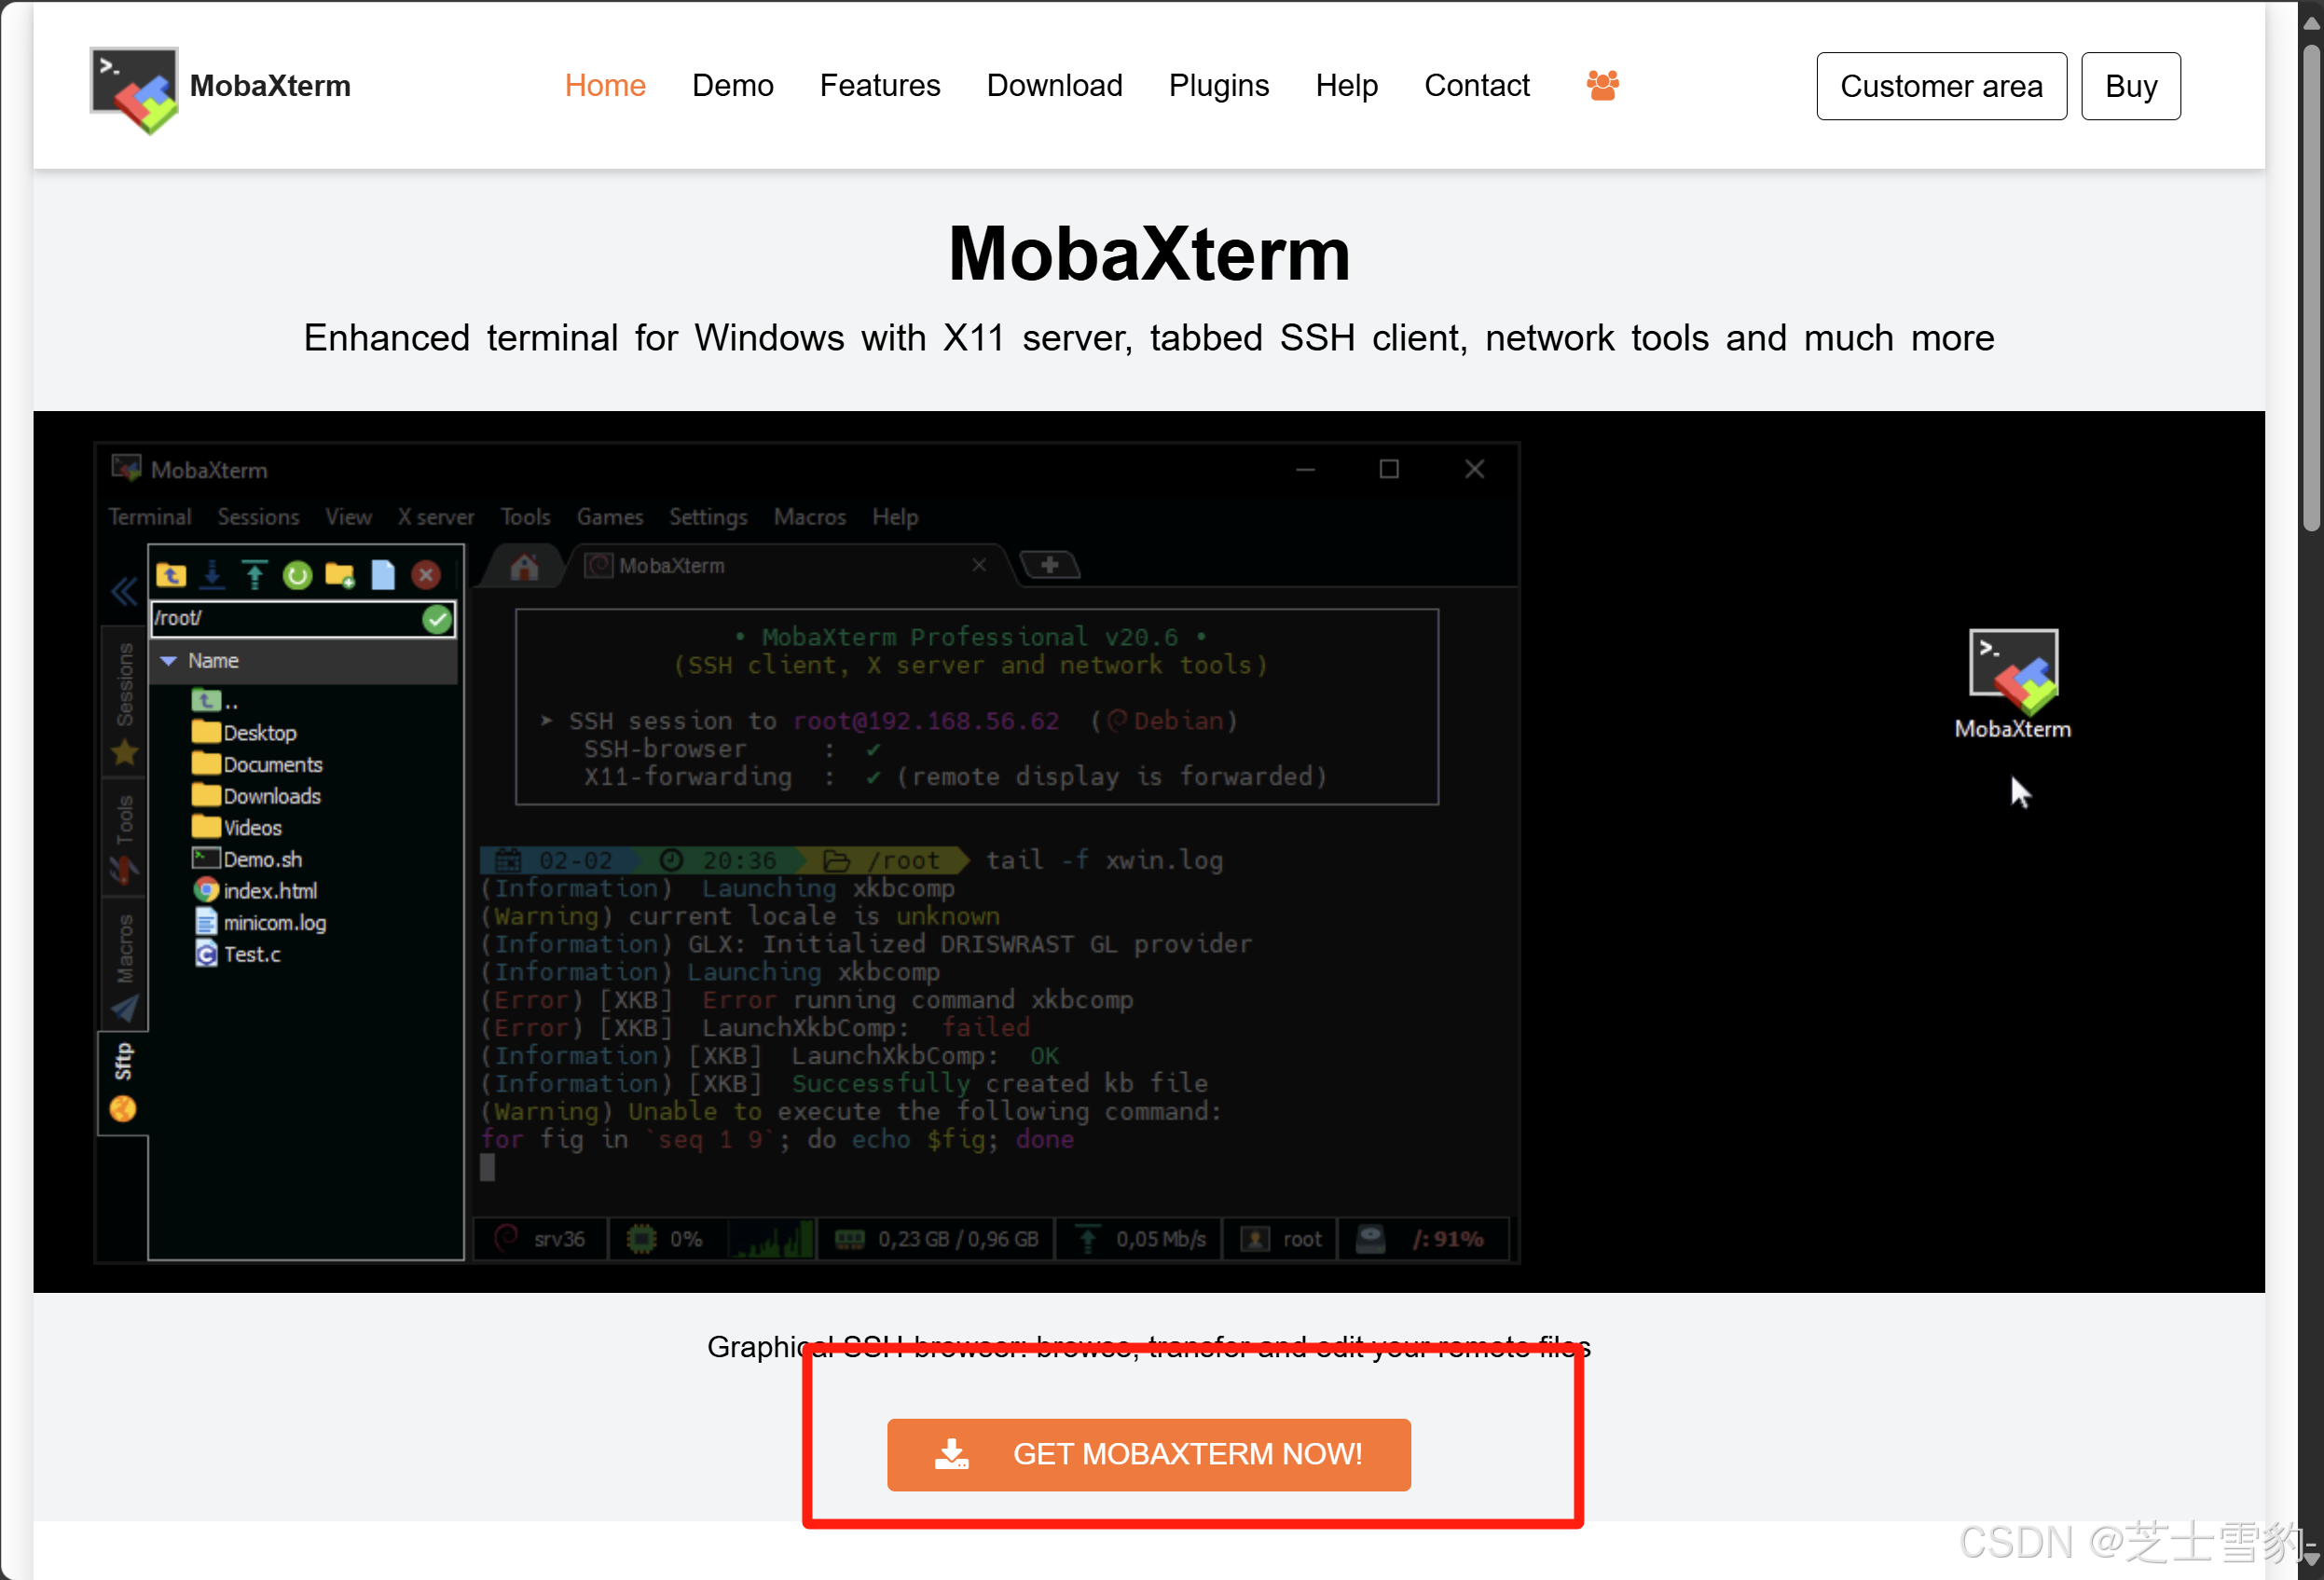The width and height of the screenshot is (2324, 1580).
Task: Click the MobaXterm logo in the header
Action: click(x=134, y=88)
